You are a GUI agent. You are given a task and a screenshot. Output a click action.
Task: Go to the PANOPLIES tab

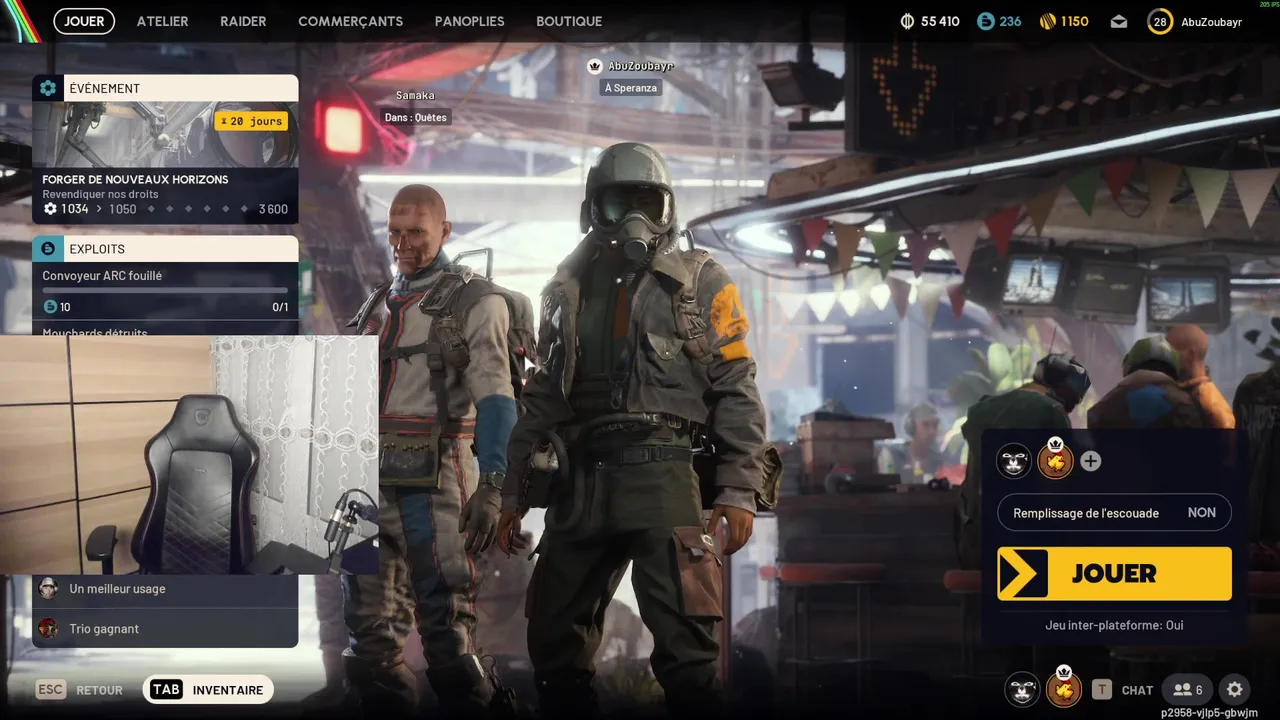click(469, 21)
